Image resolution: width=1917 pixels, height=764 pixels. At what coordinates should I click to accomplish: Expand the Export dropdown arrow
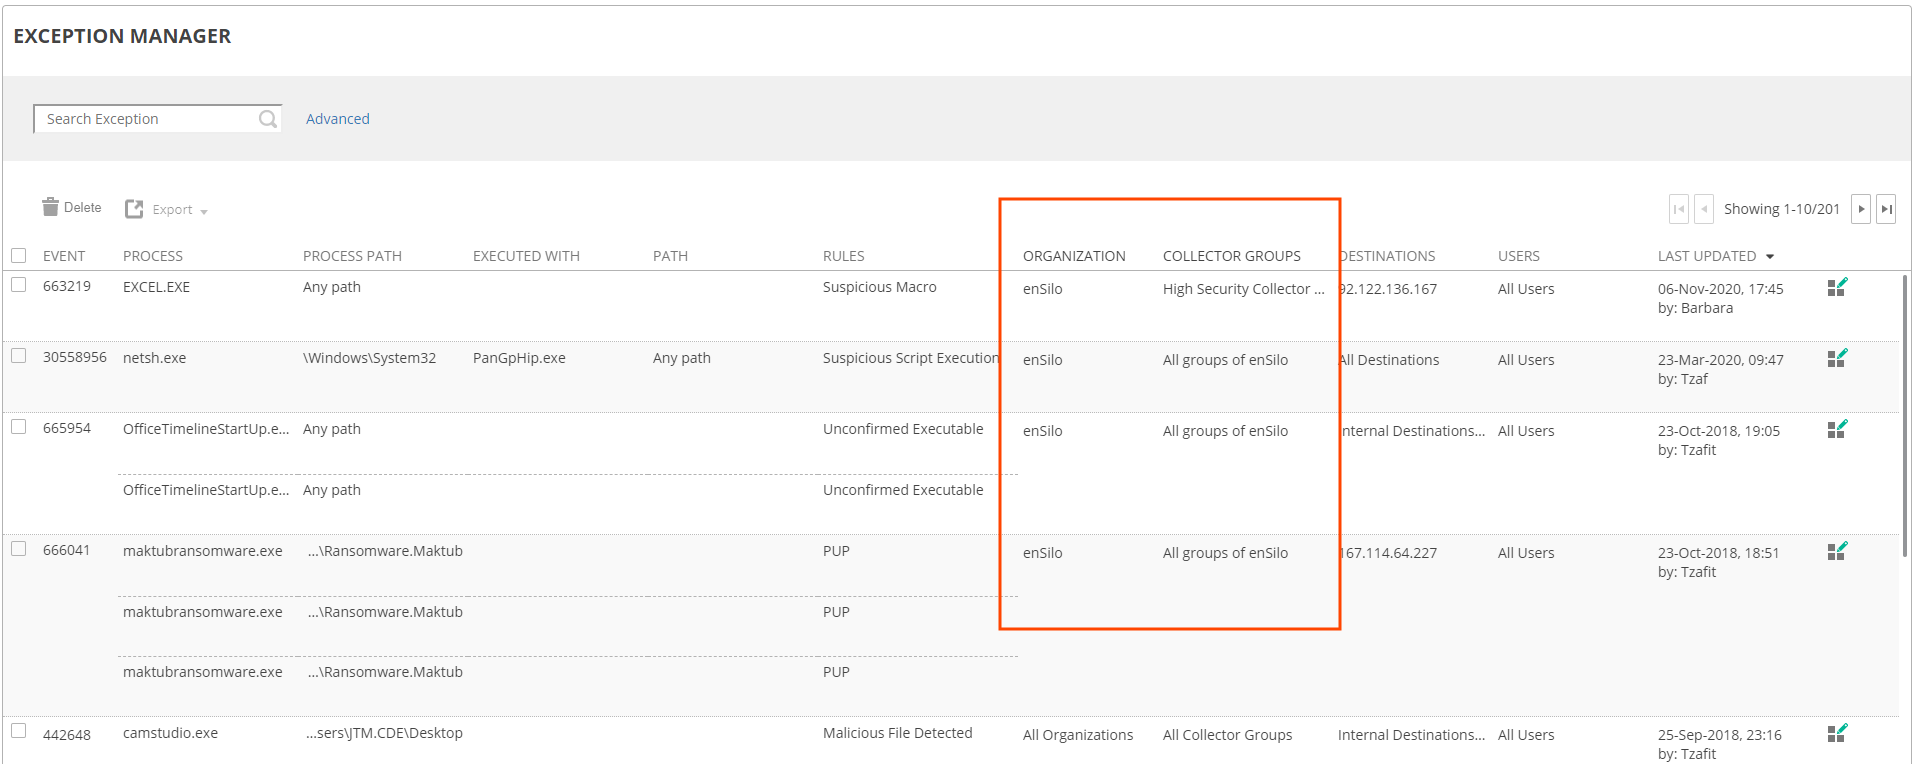click(204, 212)
